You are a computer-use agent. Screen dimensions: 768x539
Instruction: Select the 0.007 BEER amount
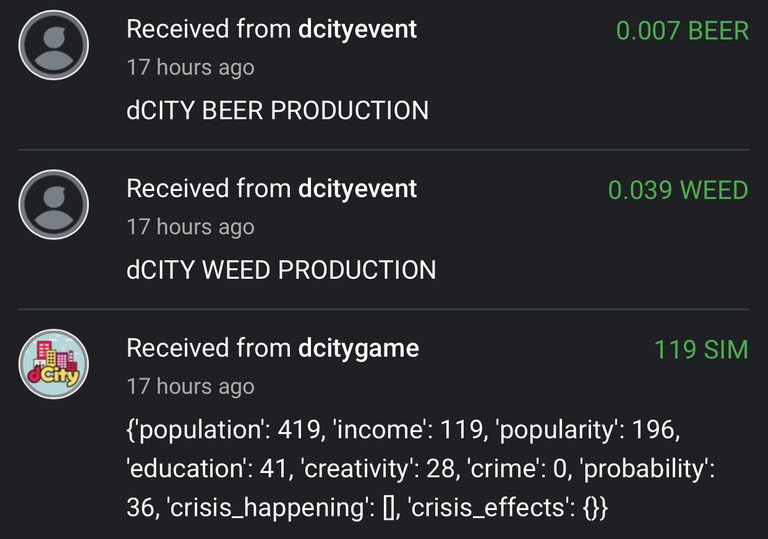(x=682, y=31)
